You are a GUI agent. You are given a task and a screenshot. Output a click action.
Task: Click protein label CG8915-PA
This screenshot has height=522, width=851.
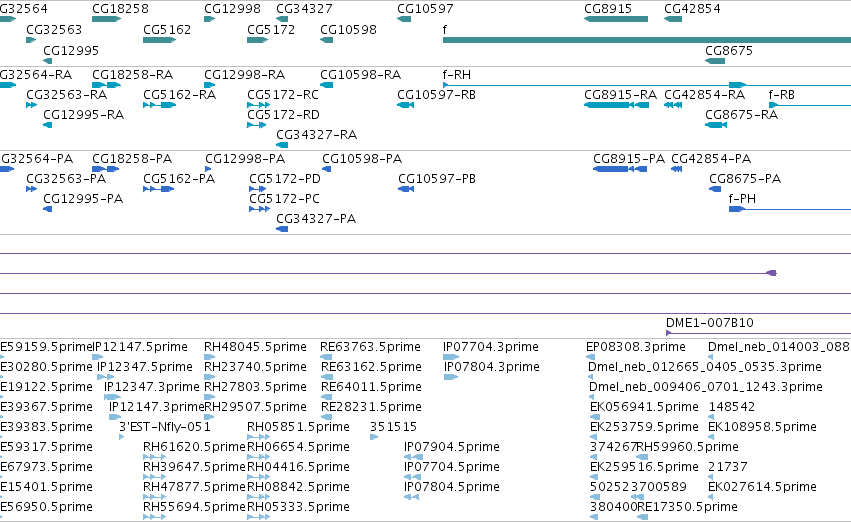(x=628, y=159)
